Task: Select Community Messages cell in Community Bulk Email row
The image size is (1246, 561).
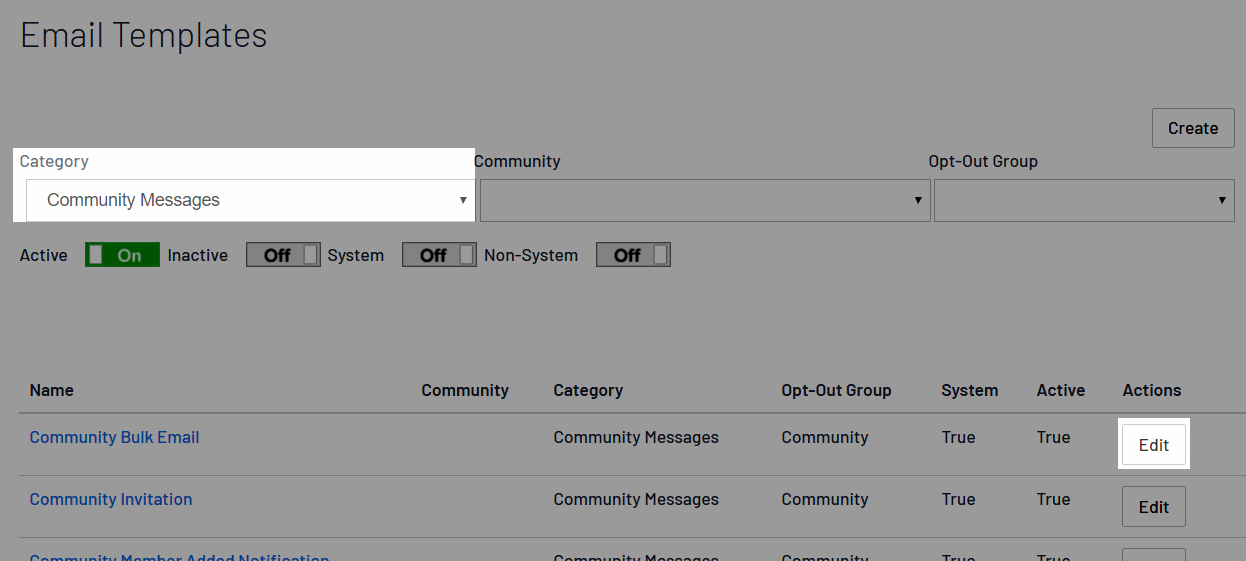Action: click(x=636, y=437)
